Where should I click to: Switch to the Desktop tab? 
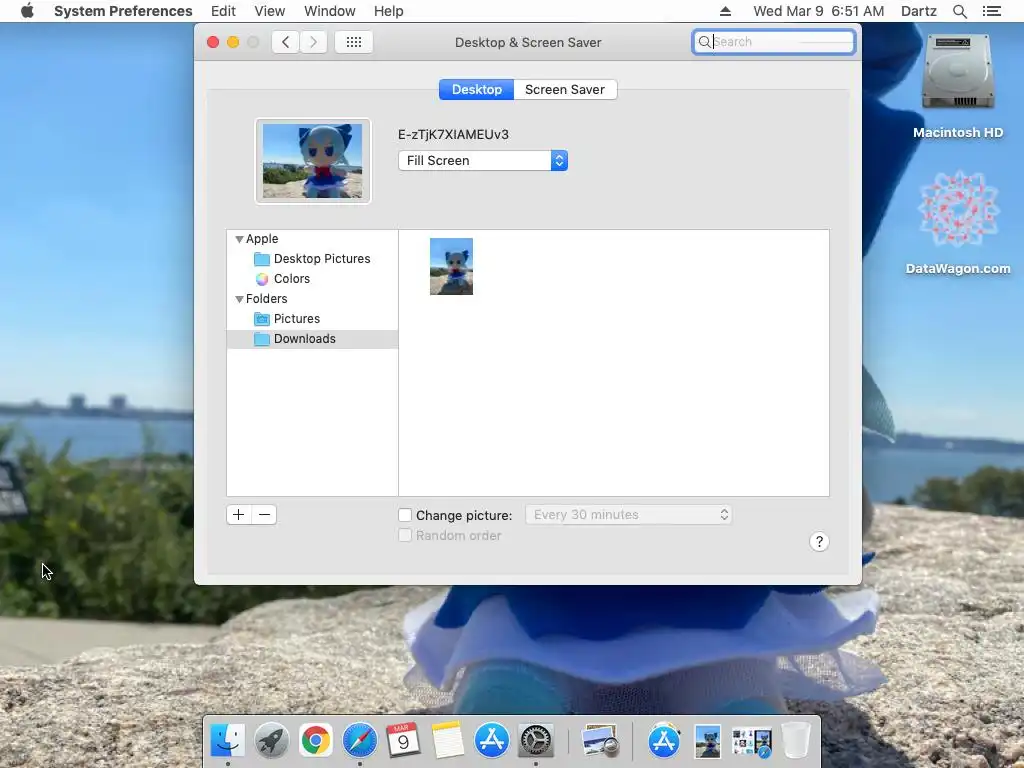click(x=477, y=89)
